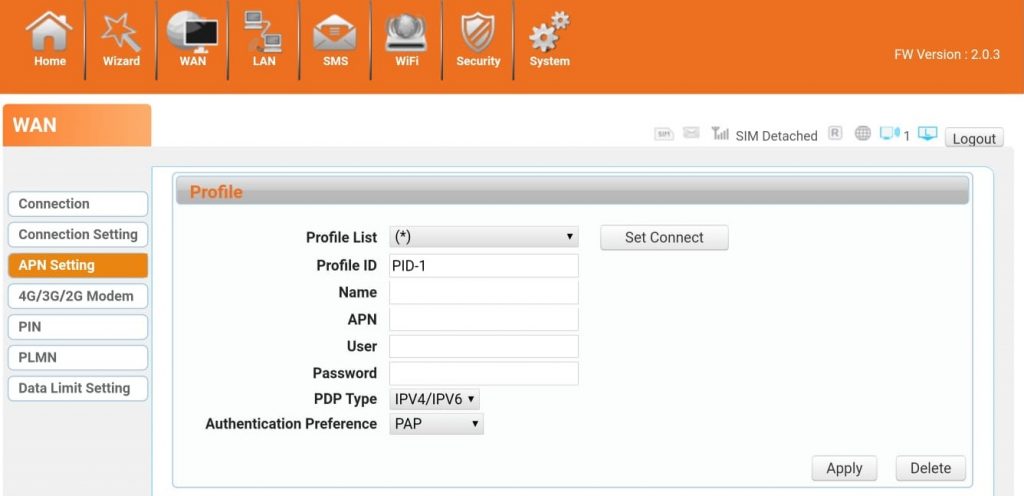
Task: Open the PLMN menu item
Action: [78, 358]
